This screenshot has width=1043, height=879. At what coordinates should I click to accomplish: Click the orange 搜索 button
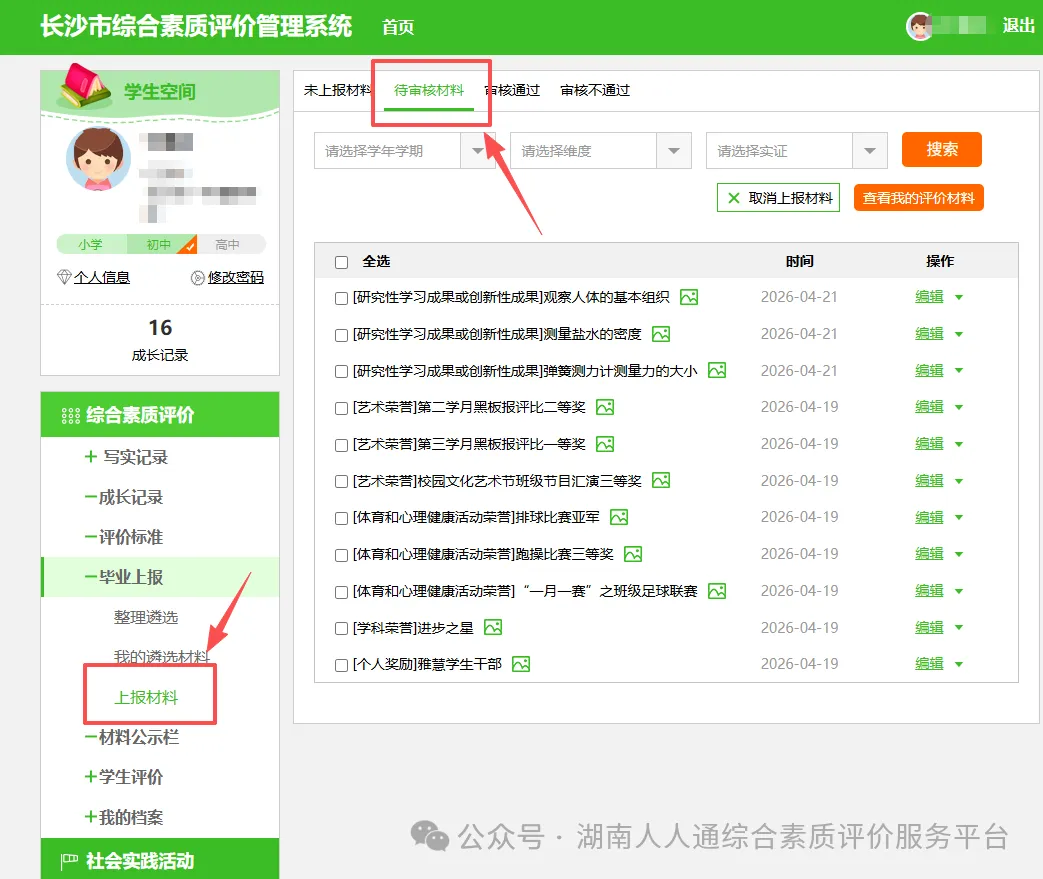point(941,150)
